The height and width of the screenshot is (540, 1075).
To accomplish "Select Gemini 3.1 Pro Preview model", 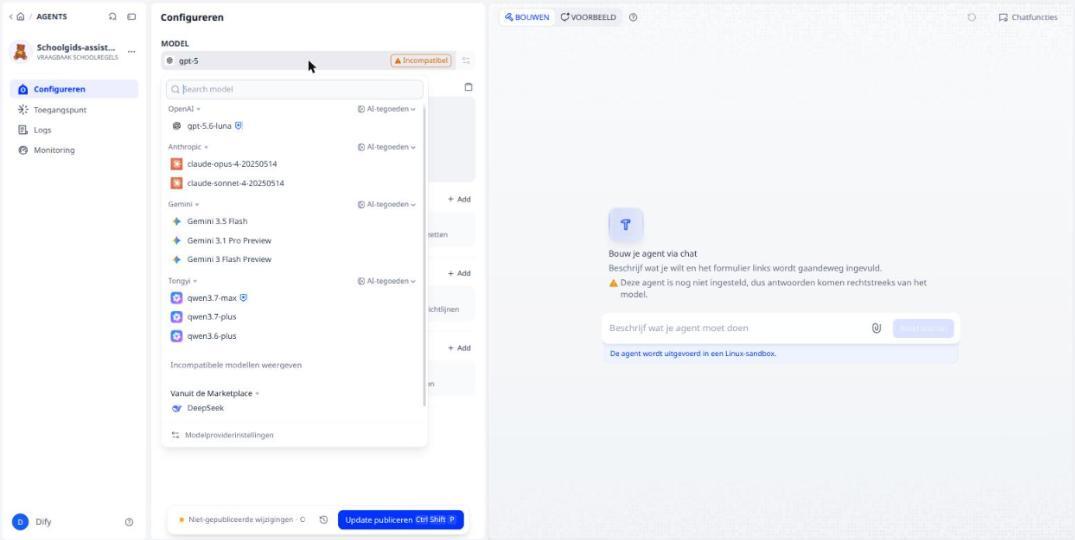I will [x=293, y=241].
